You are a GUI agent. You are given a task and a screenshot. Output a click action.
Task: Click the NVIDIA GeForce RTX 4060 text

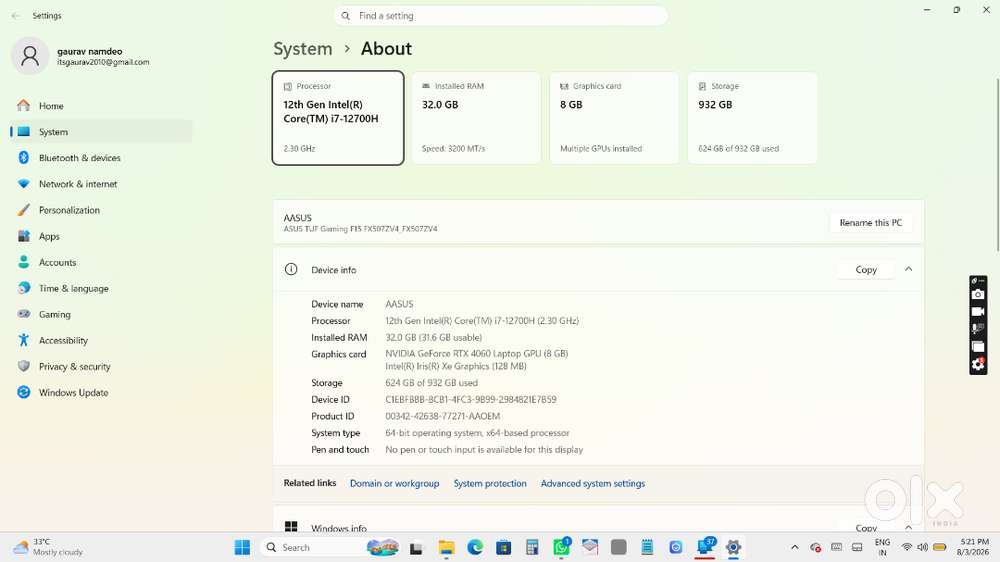[x=476, y=353]
